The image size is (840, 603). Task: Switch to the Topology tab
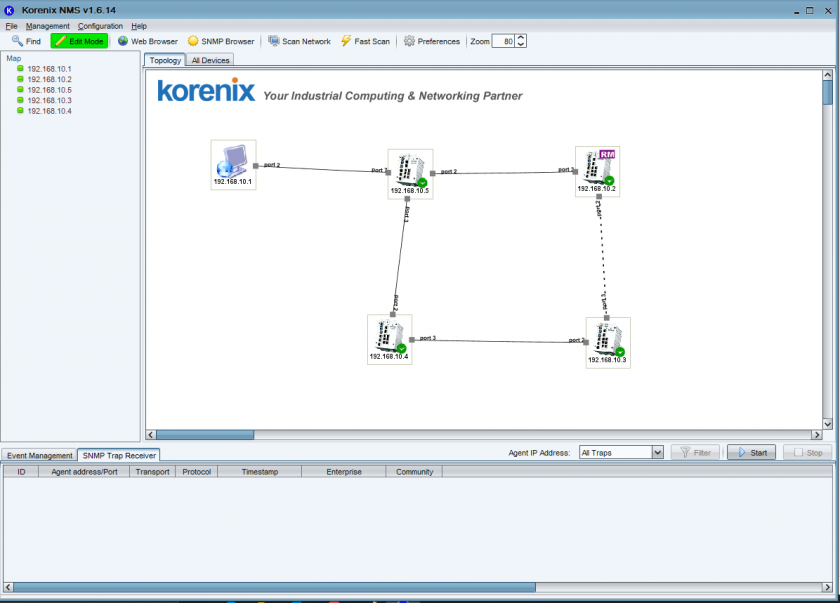click(165, 60)
